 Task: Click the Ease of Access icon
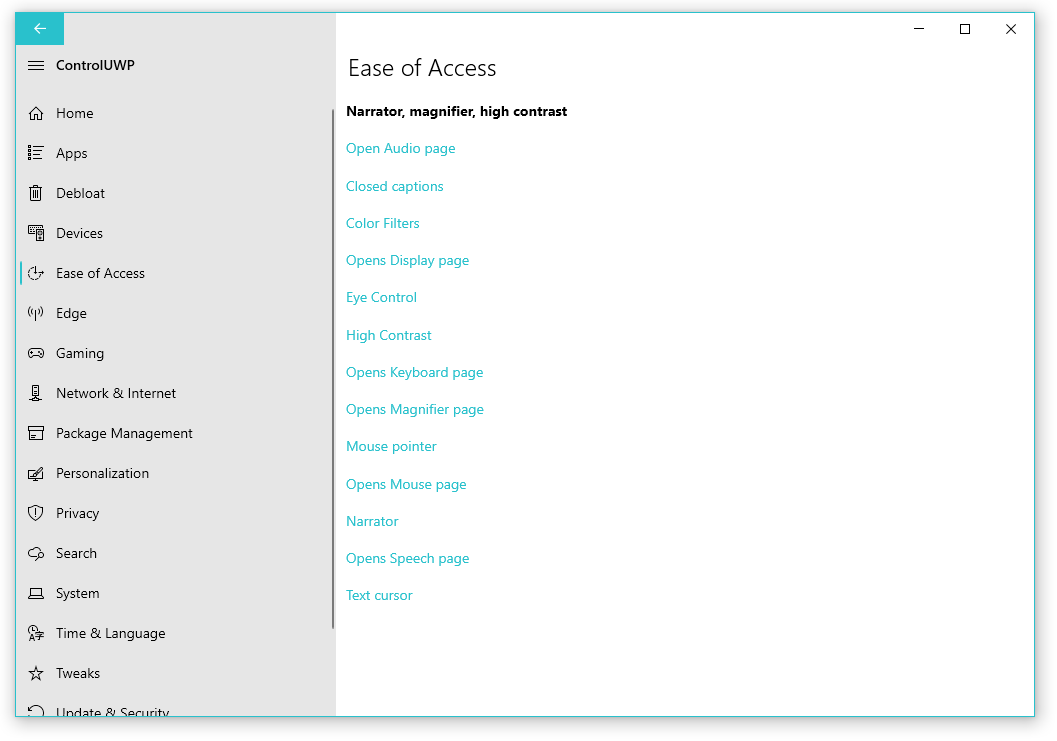pyautogui.click(x=36, y=273)
